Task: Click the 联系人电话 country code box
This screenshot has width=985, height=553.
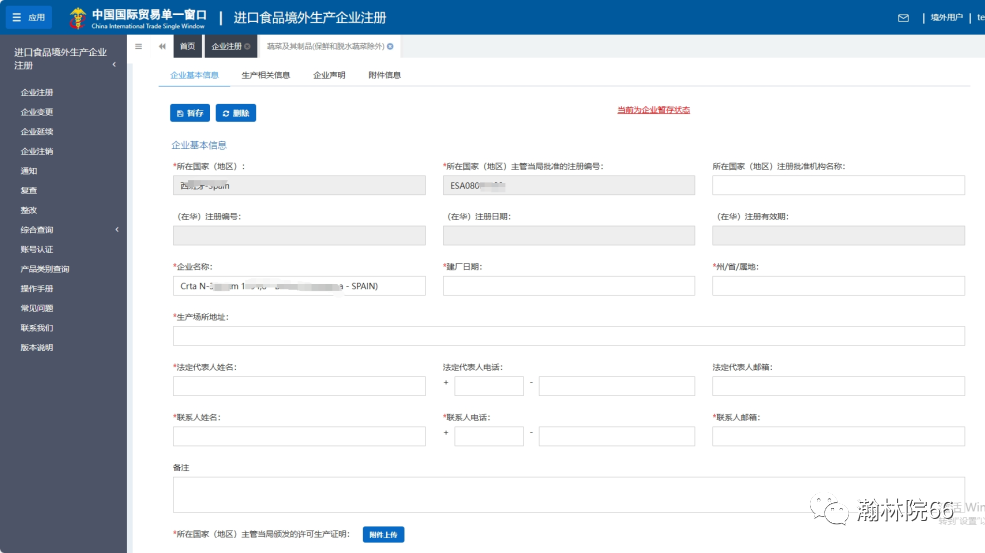Action: click(x=489, y=436)
